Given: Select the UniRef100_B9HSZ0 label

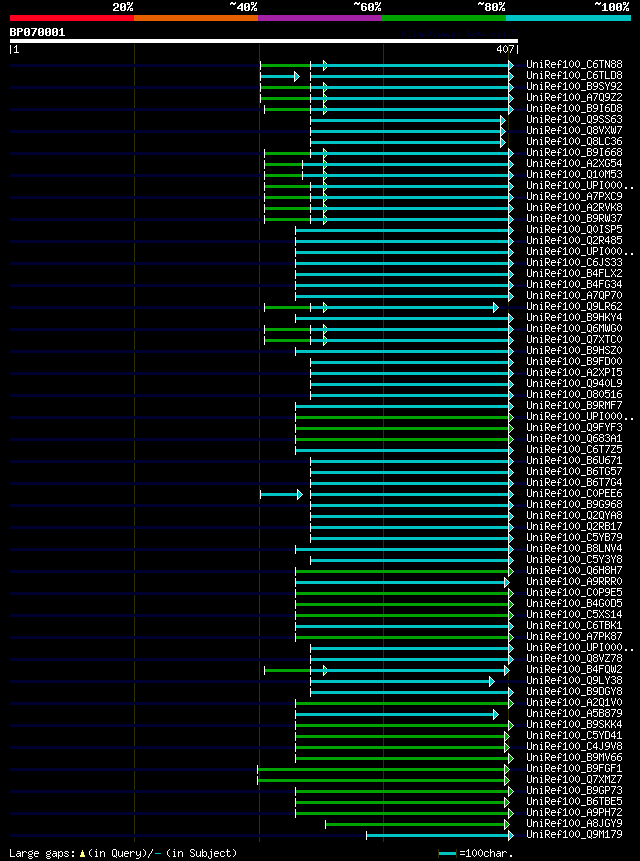Looking at the screenshot, I should (x=574, y=350).
